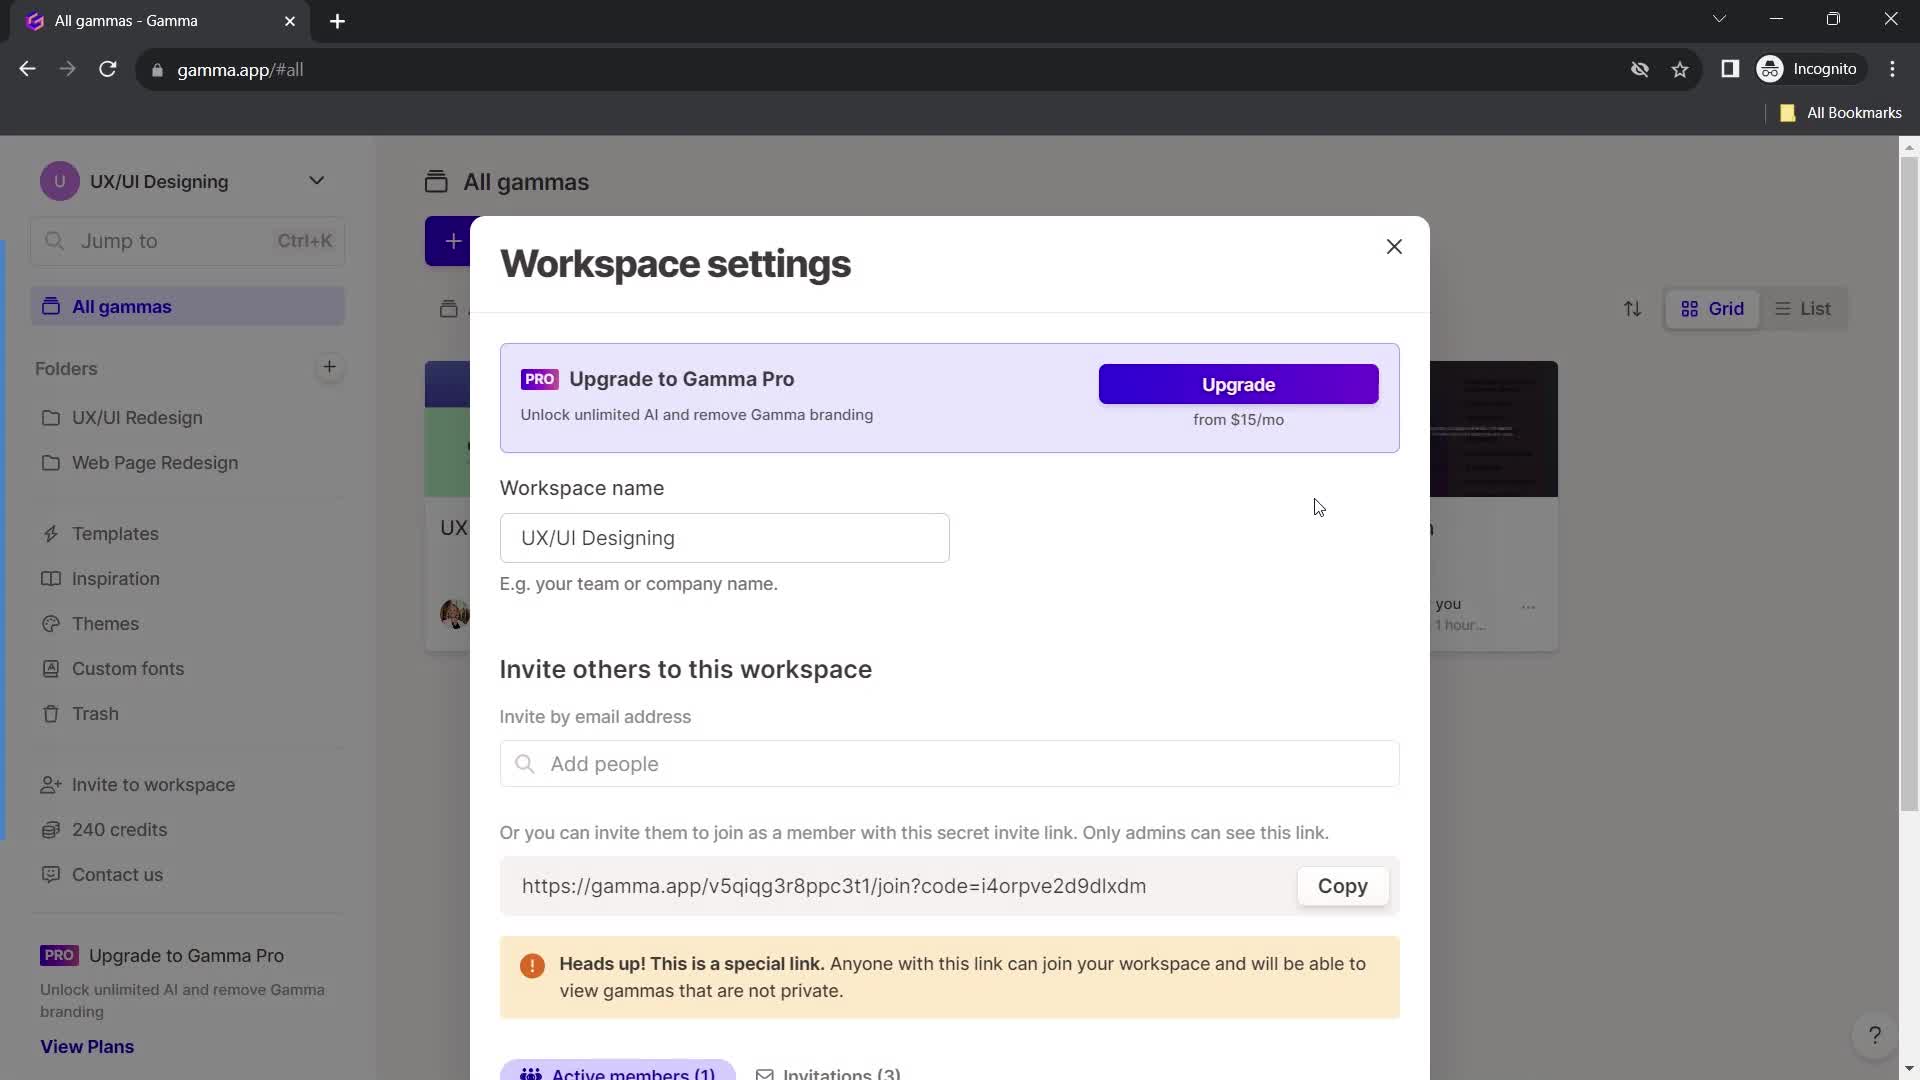Switch to Grid view

click(x=1712, y=309)
